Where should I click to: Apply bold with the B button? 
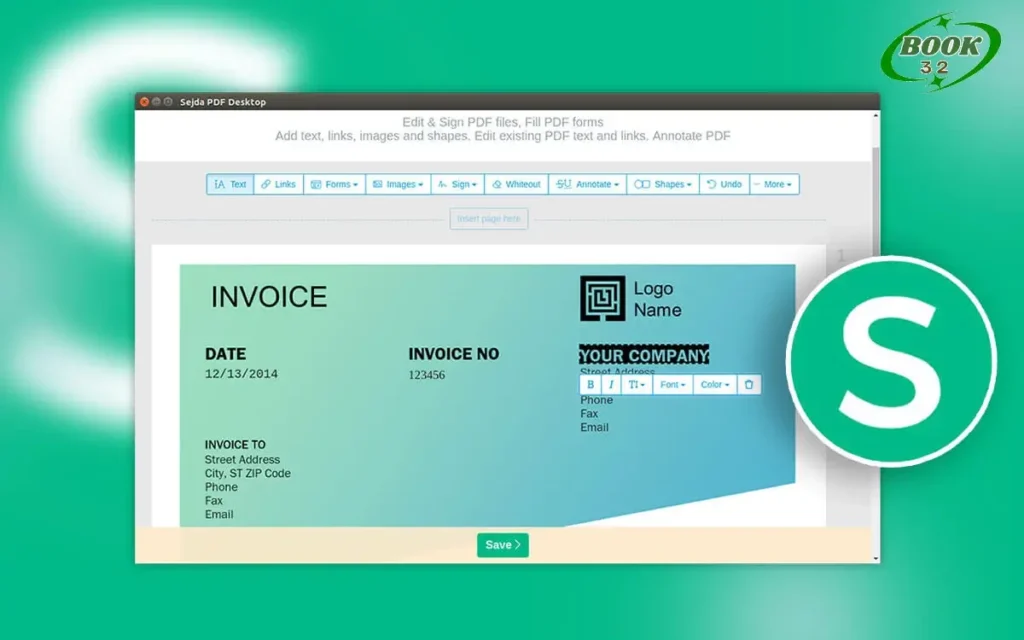pos(590,385)
